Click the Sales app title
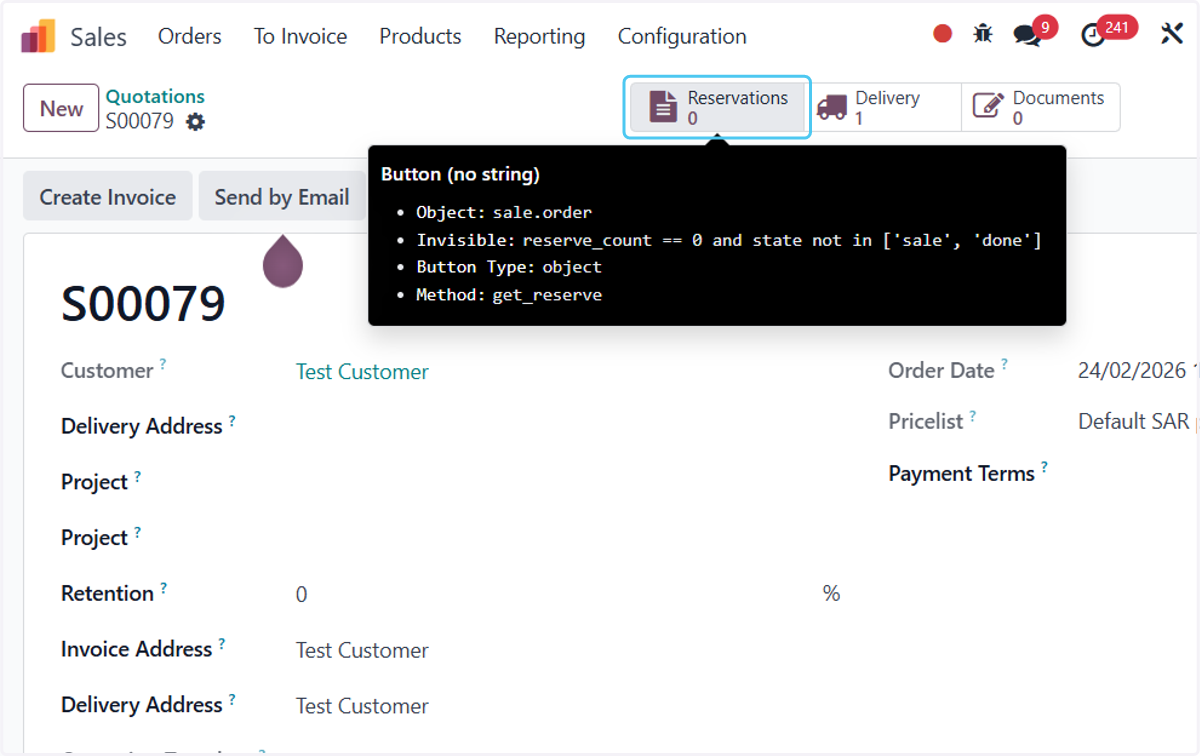Screen dimensions: 1200x756 pyautogui.click(x=98, y=37)
